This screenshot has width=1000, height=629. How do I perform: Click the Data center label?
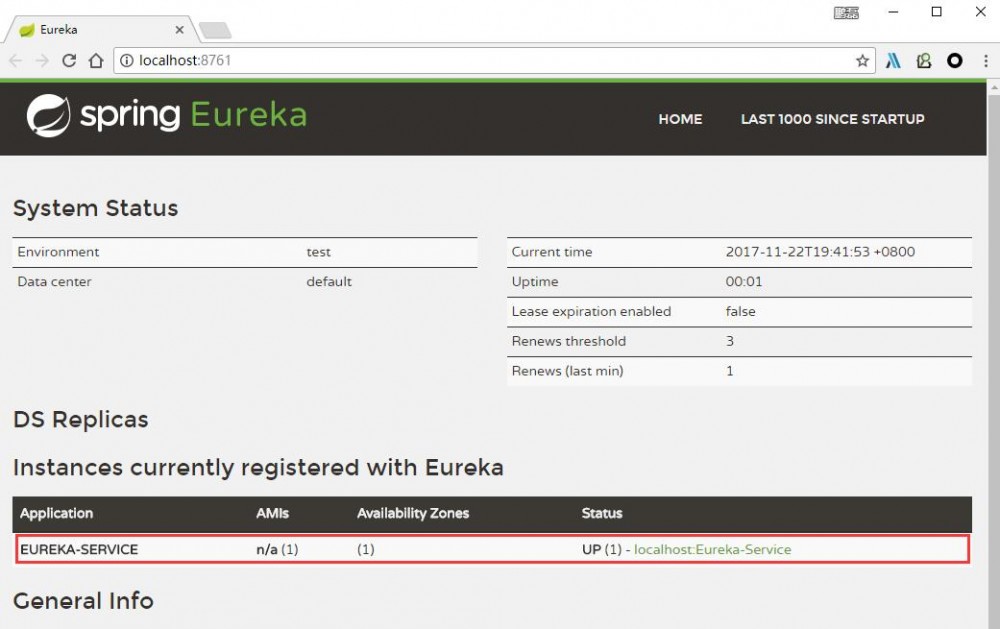pos(54,281)
